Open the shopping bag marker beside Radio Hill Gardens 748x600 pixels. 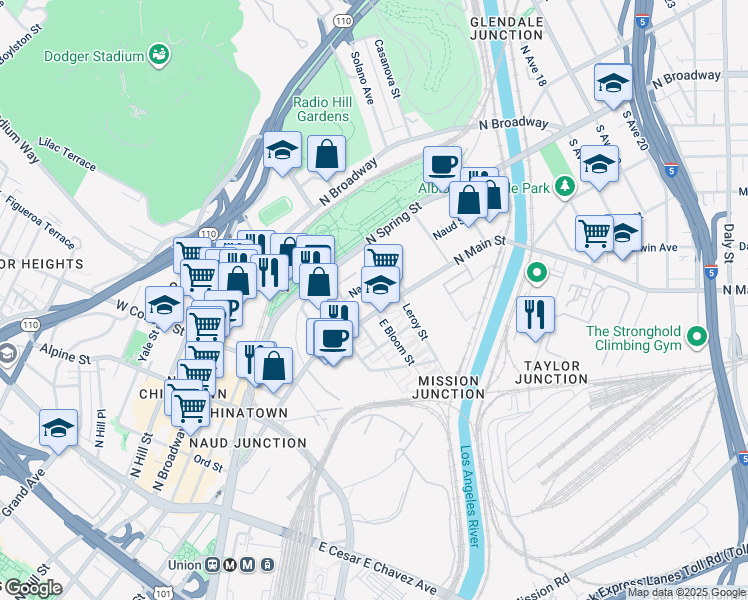[x=326, y=155]
